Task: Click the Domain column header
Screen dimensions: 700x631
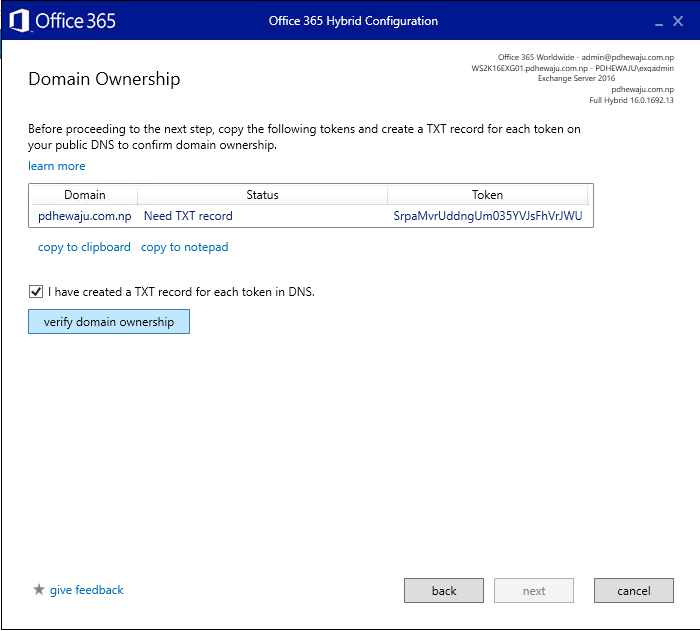Action: click(x=85, y=195)
